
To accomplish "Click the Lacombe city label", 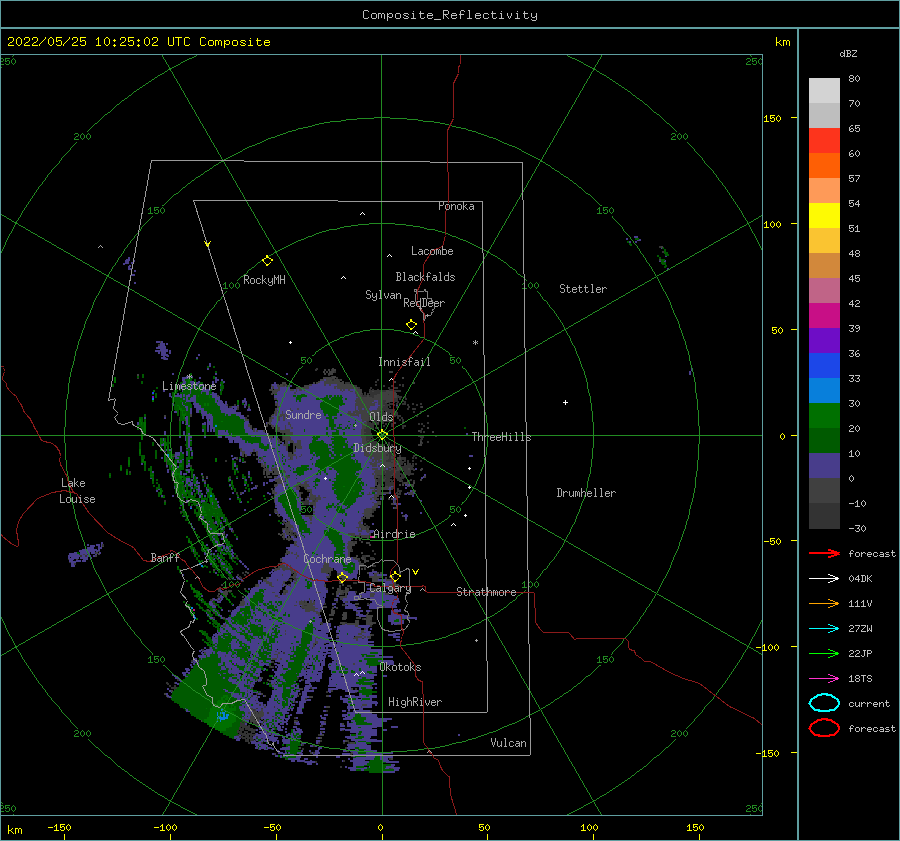I will [x=432, y=251].
